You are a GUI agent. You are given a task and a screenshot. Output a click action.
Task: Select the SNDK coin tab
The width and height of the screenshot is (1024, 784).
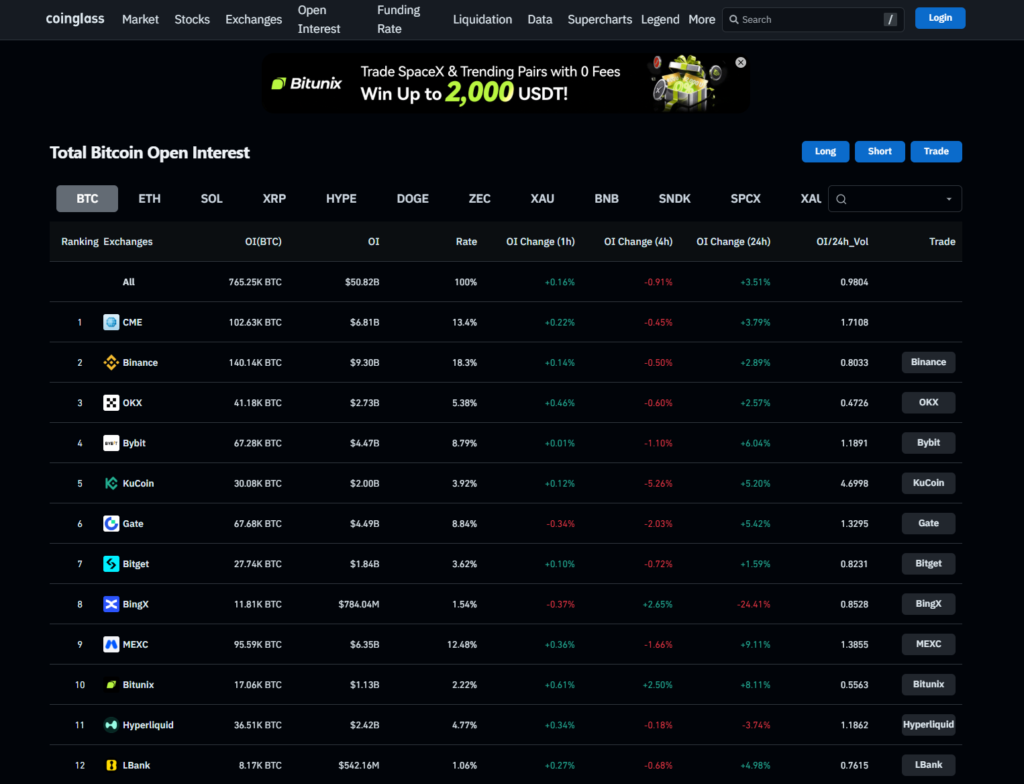point(675,199)
